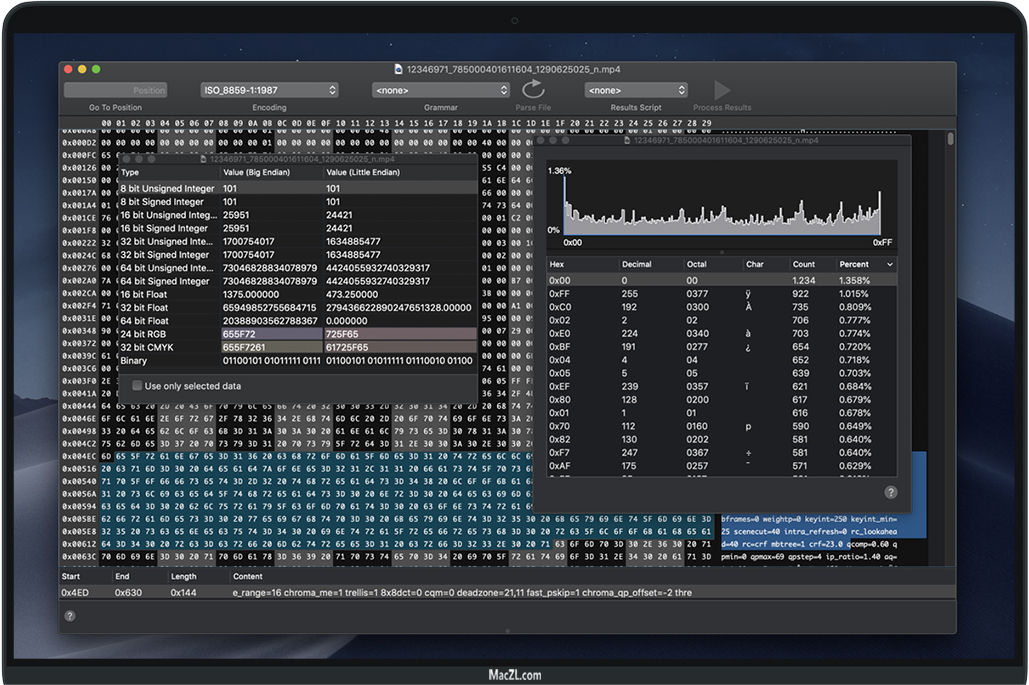Click the mp4 file icon in title bar
Image resolution: width=1029 pixels, height=685 pixels.
point(398,69)
